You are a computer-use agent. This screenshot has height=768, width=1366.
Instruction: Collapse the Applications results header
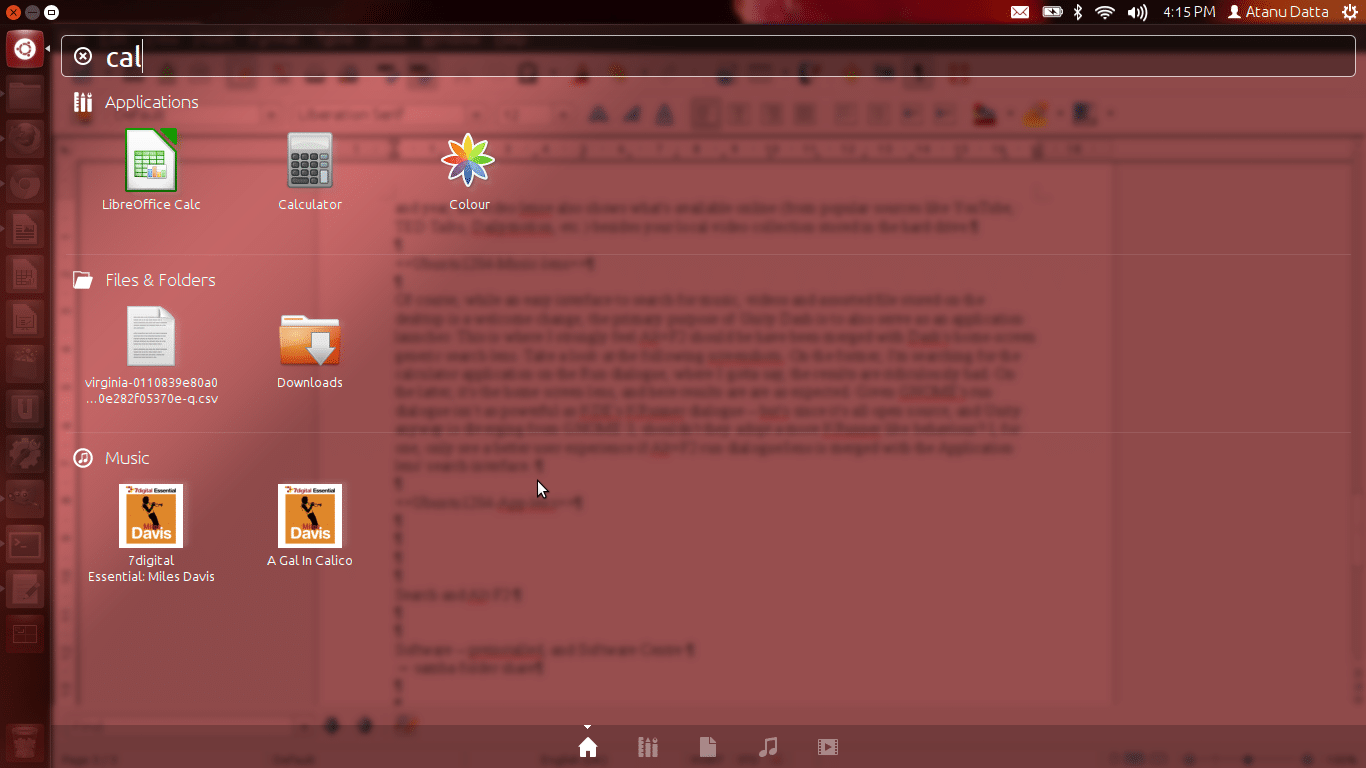(x=136, y=102)
